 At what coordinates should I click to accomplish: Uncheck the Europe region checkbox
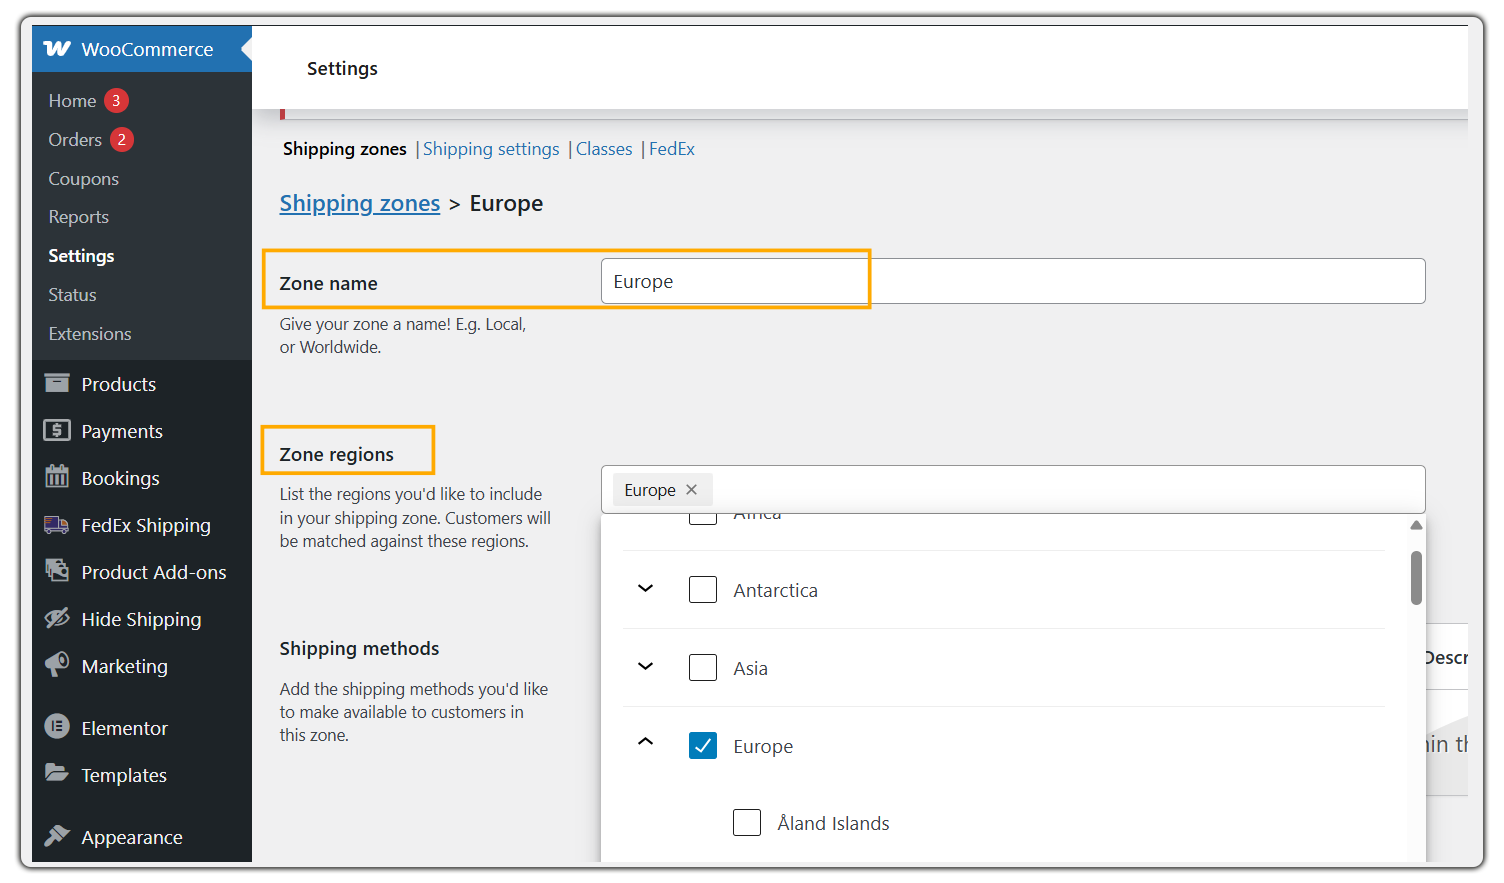click(703, 746)
